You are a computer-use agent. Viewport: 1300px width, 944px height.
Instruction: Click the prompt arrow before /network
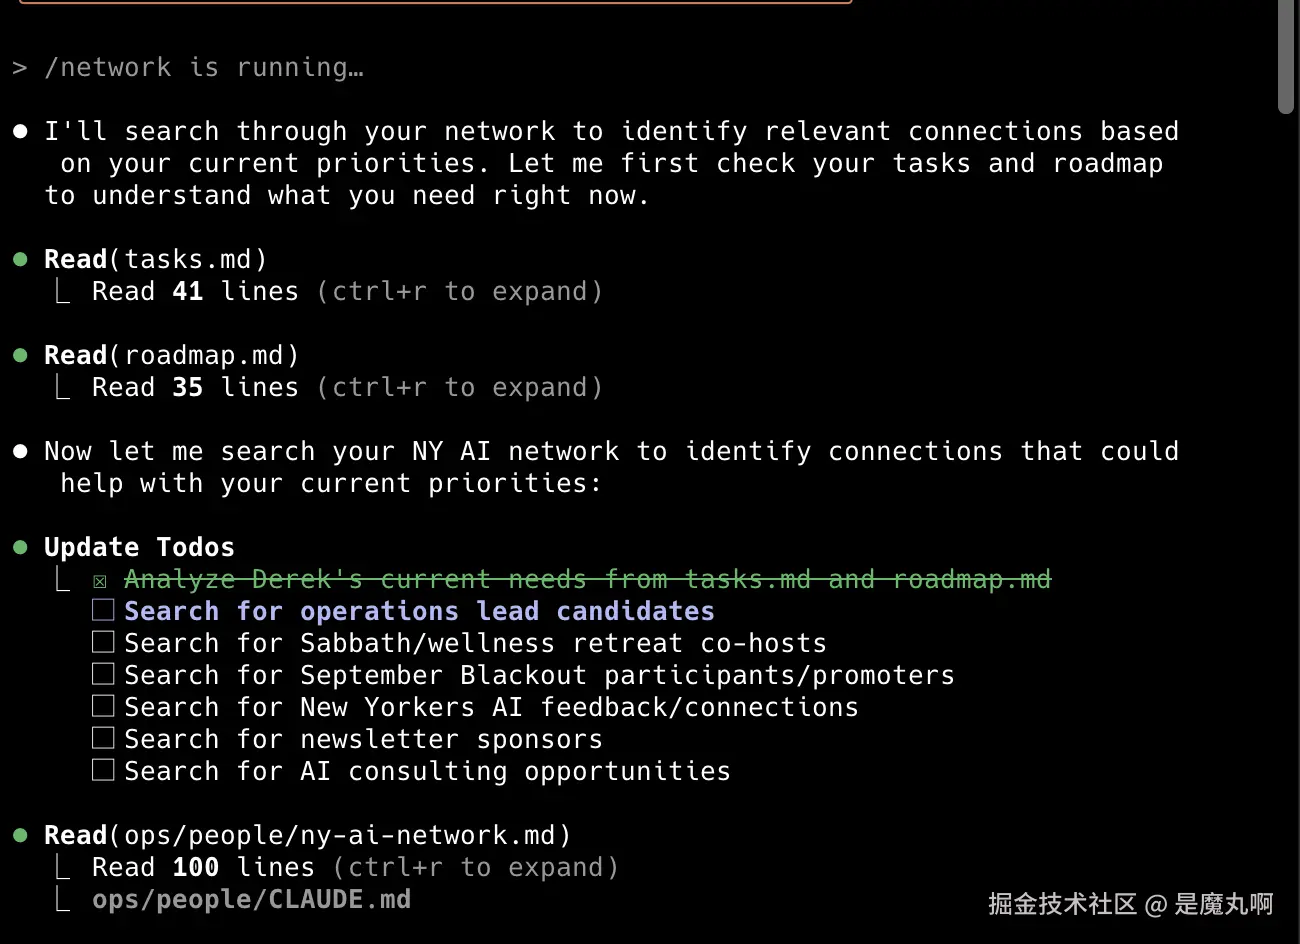19,68
